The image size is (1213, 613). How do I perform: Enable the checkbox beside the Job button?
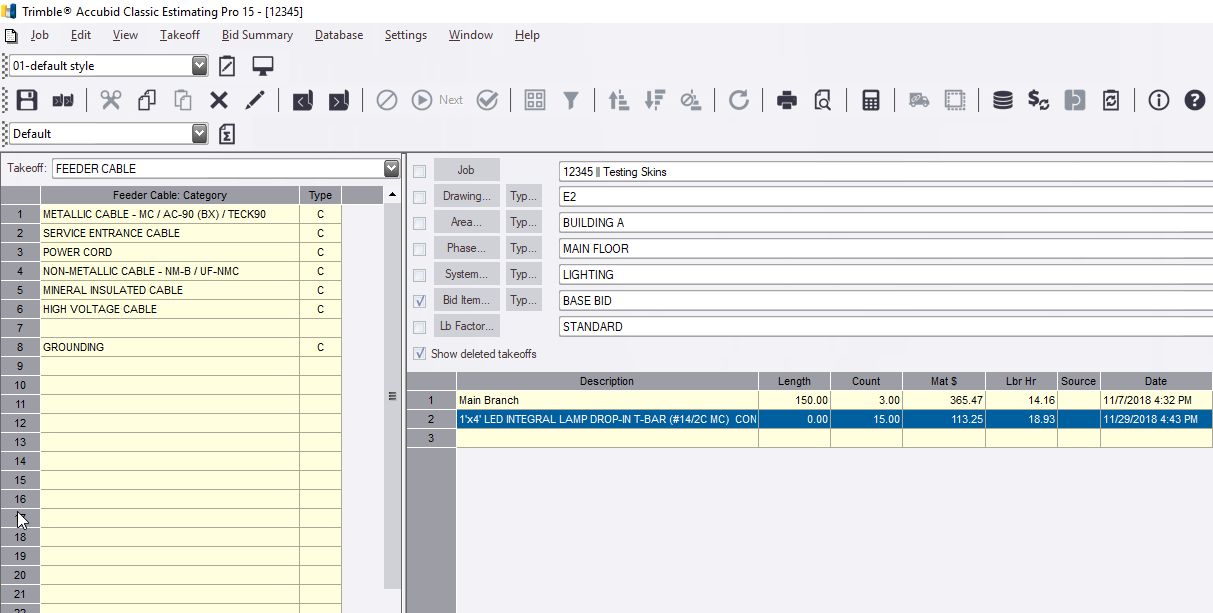pos(419,171)
